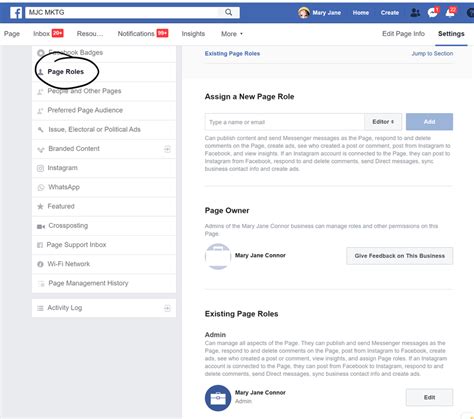Click the Facebook Badges icon
The image size is (474, 419).
41,53
